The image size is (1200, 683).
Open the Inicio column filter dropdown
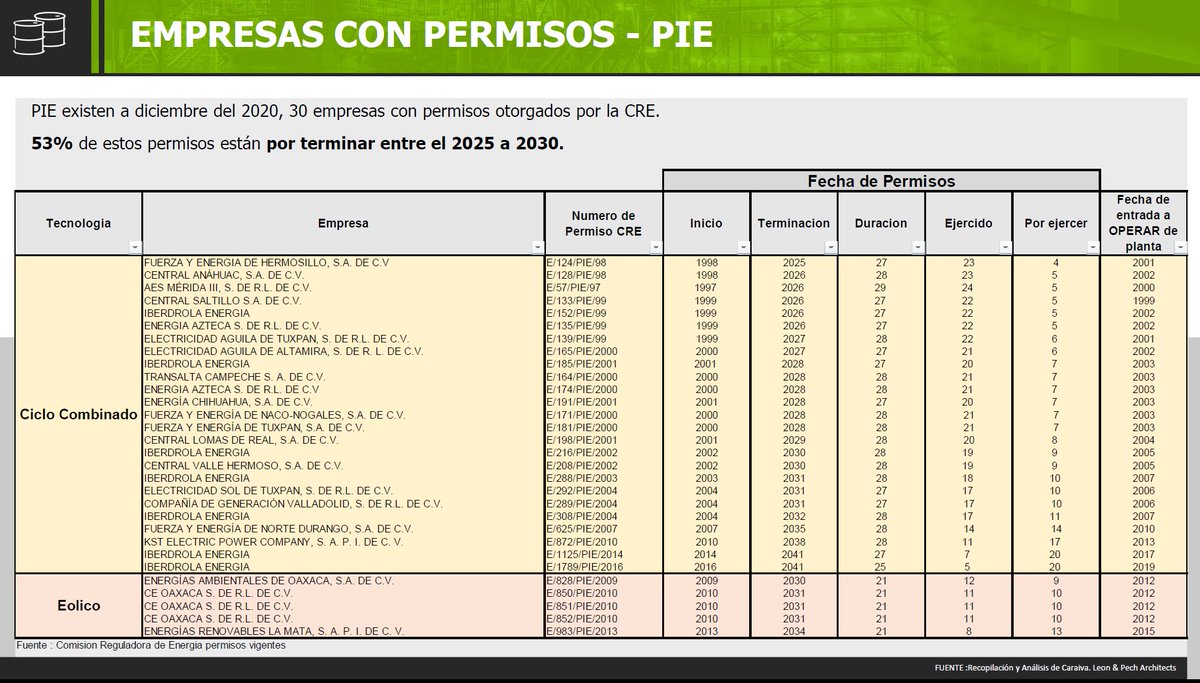click(x=743, y=246)
